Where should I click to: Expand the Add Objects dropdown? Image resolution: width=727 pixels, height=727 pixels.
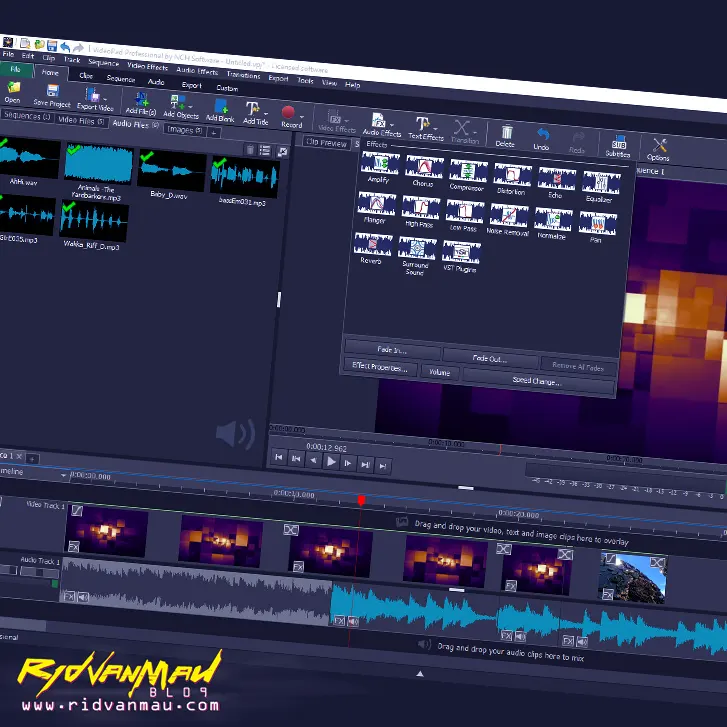coord(190,107)
